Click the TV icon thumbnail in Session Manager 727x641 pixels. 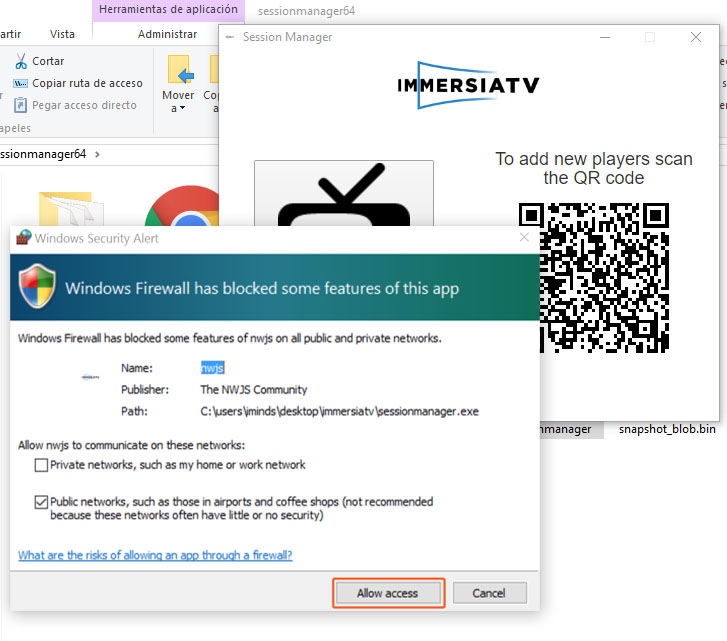pyautogui.click(x=344, y=194)
